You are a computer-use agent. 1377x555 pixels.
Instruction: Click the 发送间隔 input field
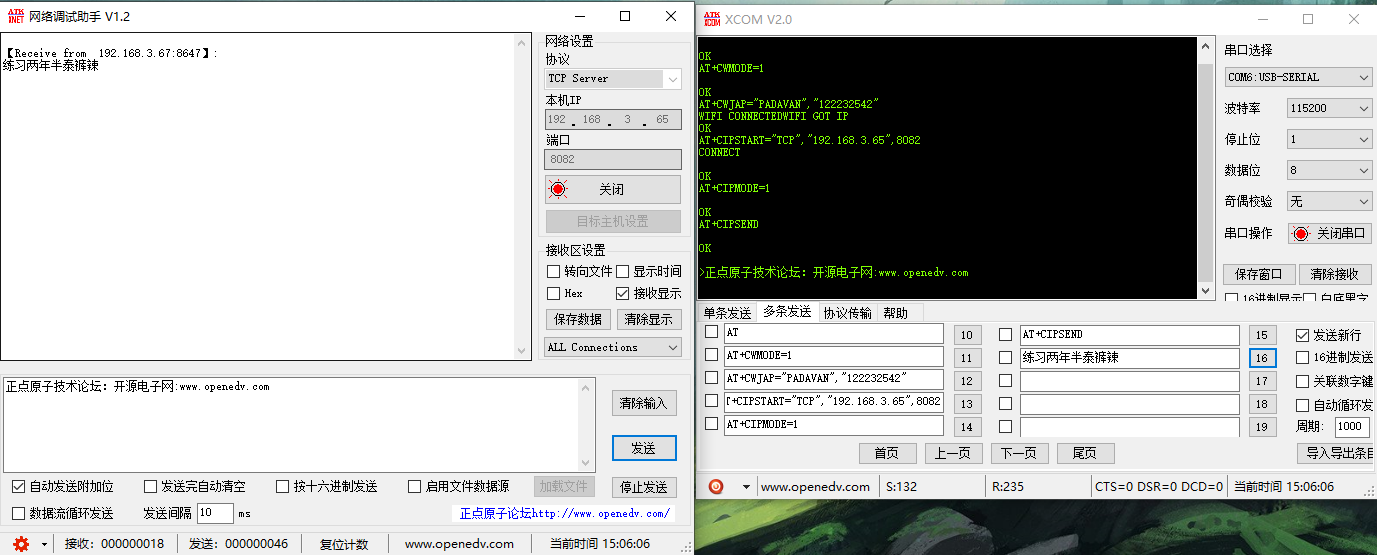coord(214,513)
